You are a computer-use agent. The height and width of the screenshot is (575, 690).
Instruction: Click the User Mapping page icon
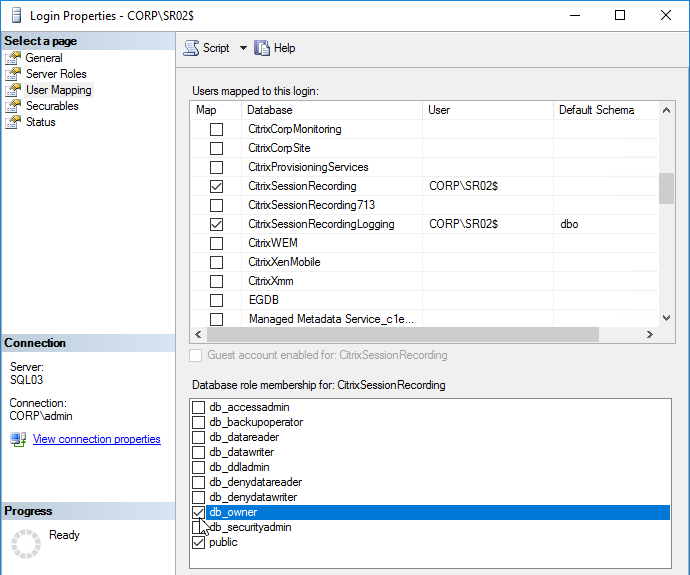pos(13,90)
